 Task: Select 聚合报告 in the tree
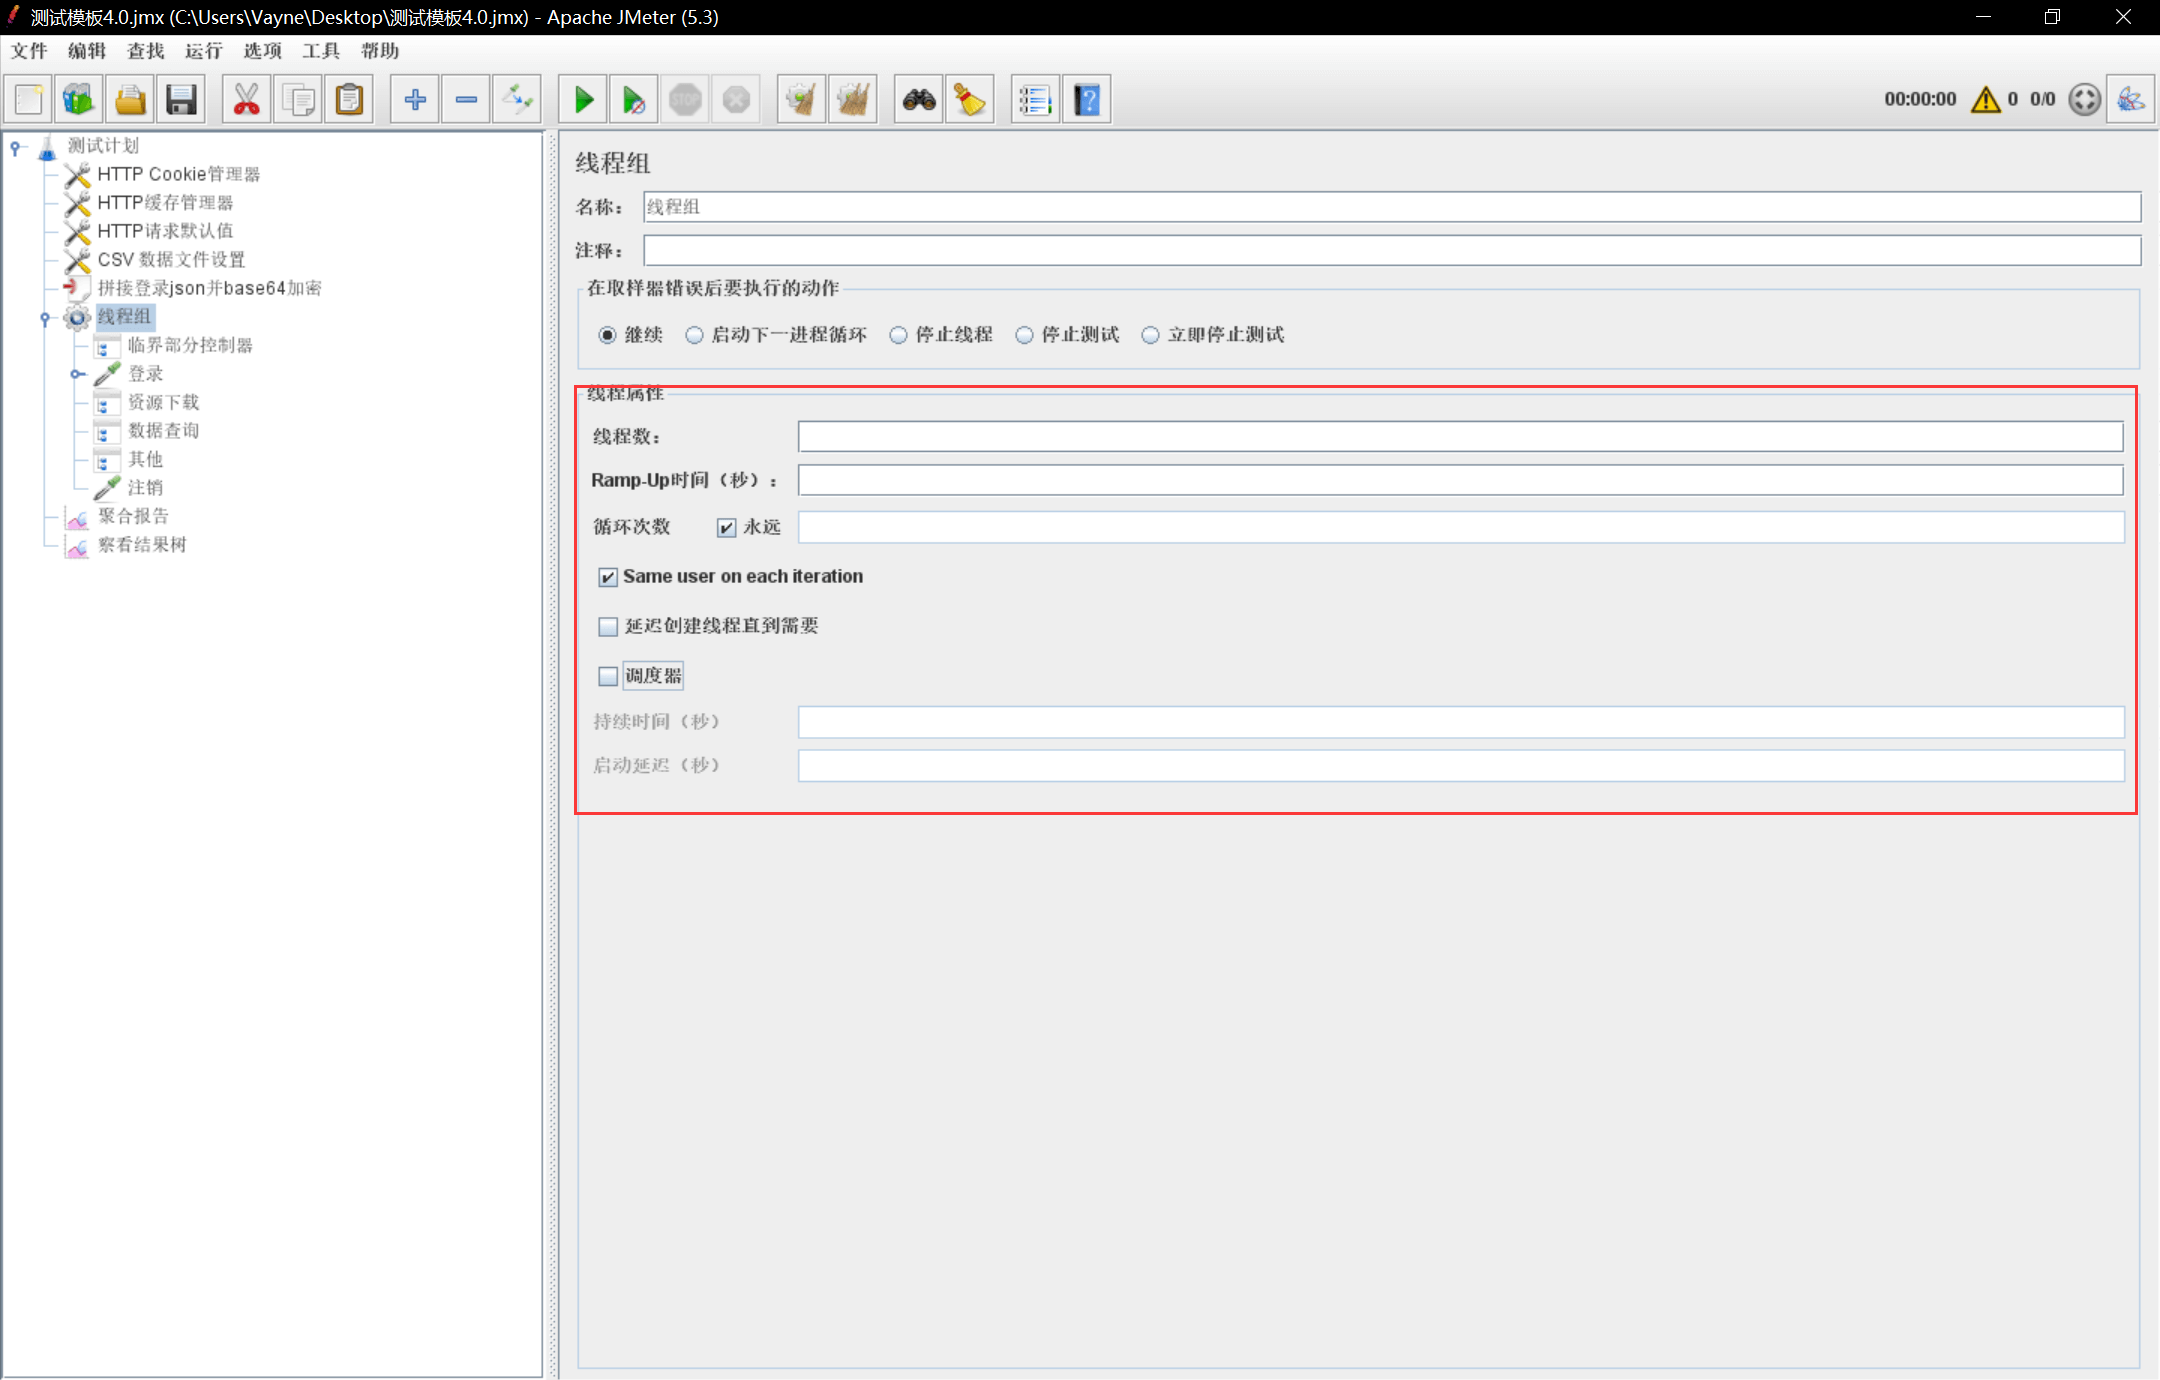click(133, 516)
